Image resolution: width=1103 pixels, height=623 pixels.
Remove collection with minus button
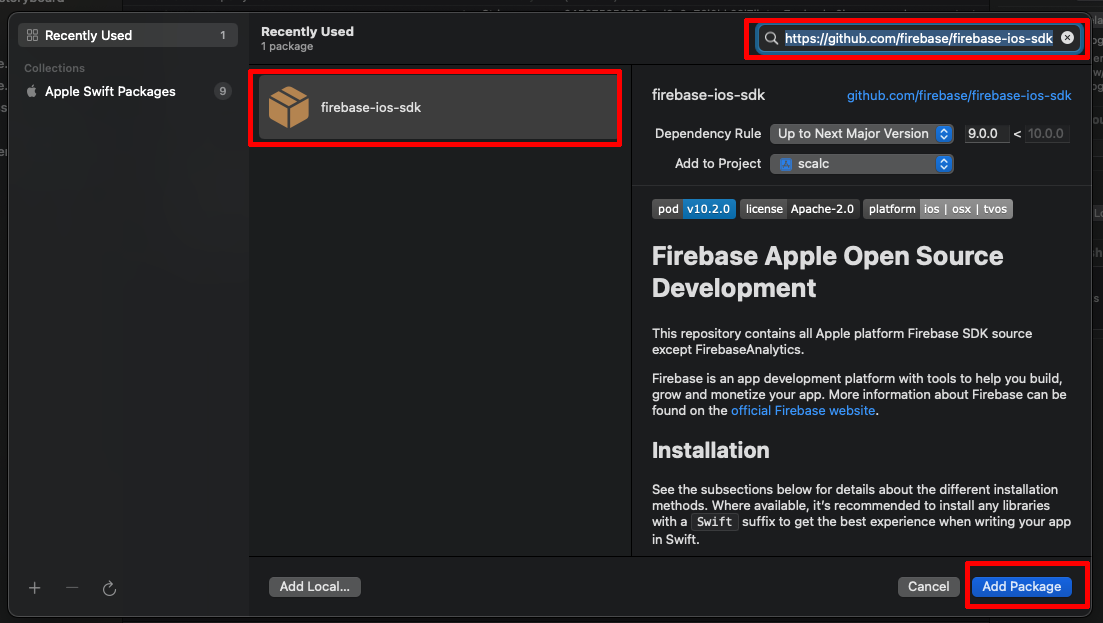(x=72, y=588)
